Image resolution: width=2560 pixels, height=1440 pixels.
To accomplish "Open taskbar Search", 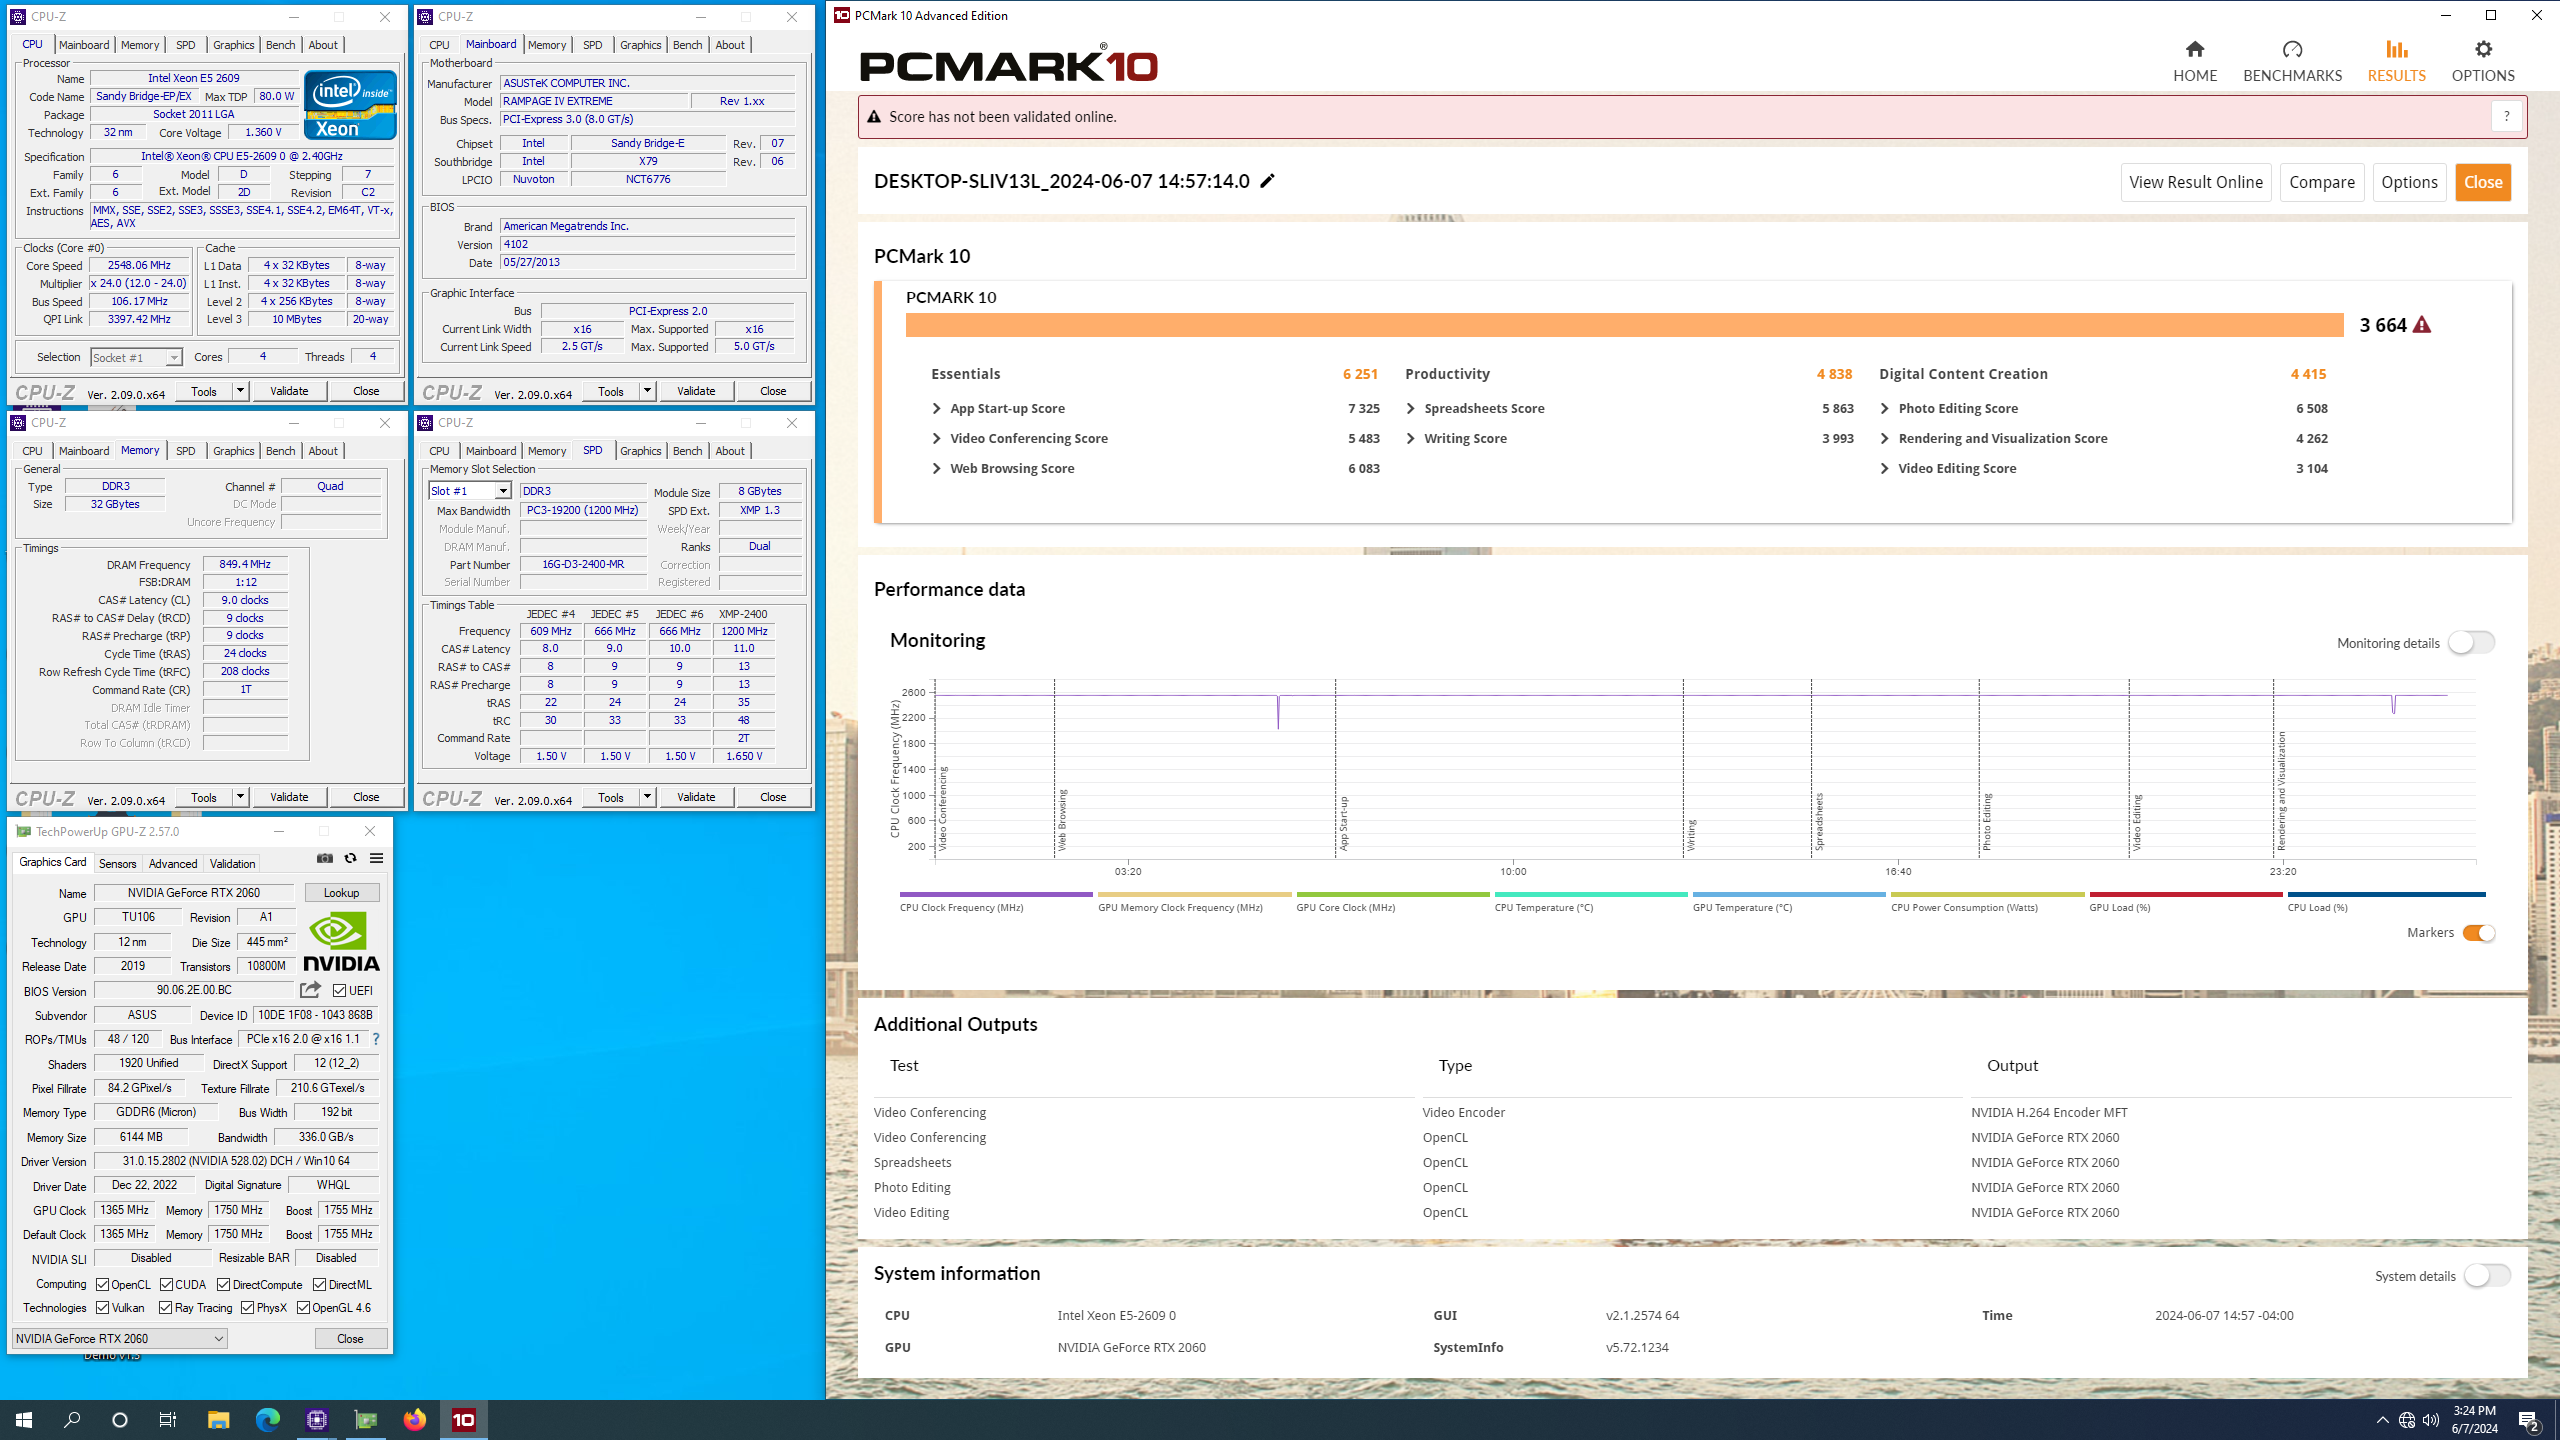I will 72,1419.
